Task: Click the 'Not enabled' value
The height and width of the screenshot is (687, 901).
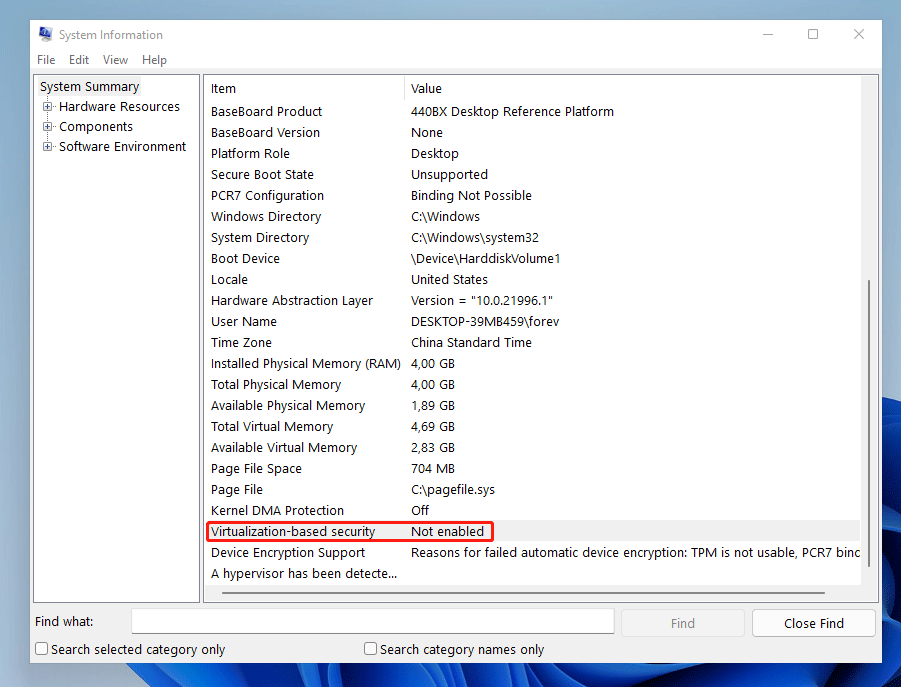Action: [x=447, y=531]
